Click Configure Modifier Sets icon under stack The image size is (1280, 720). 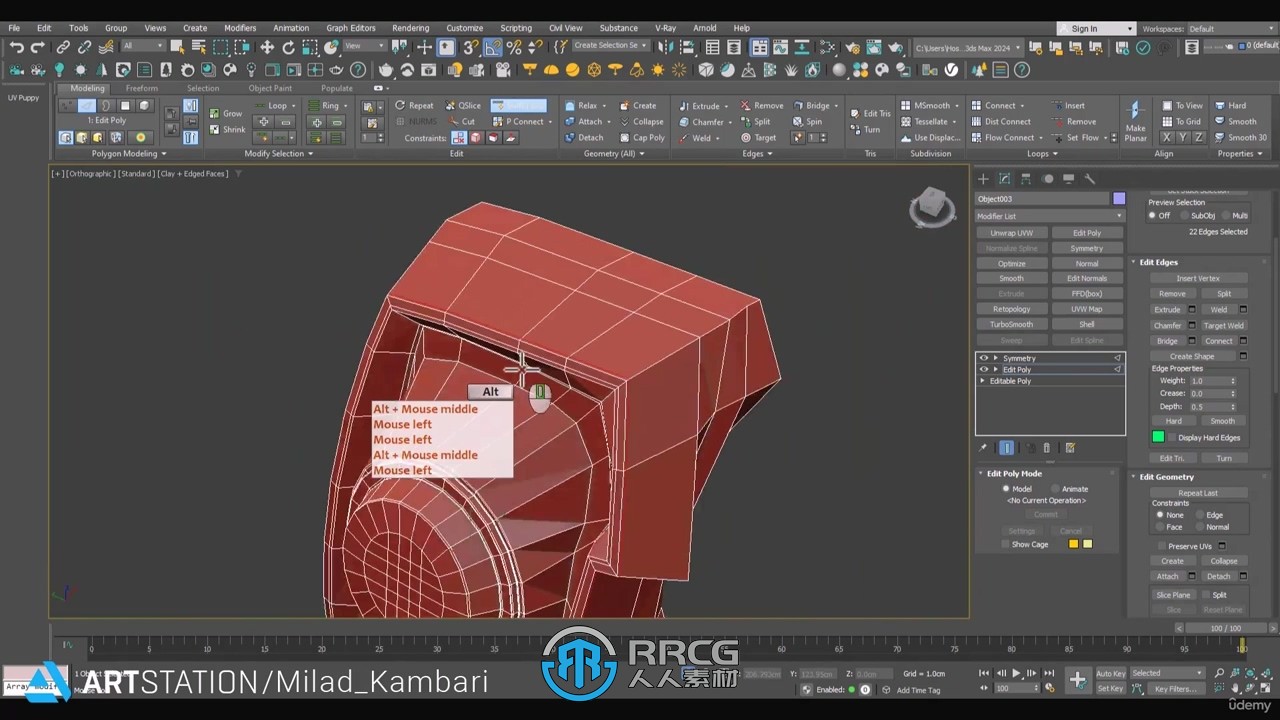click(1070, 448)
